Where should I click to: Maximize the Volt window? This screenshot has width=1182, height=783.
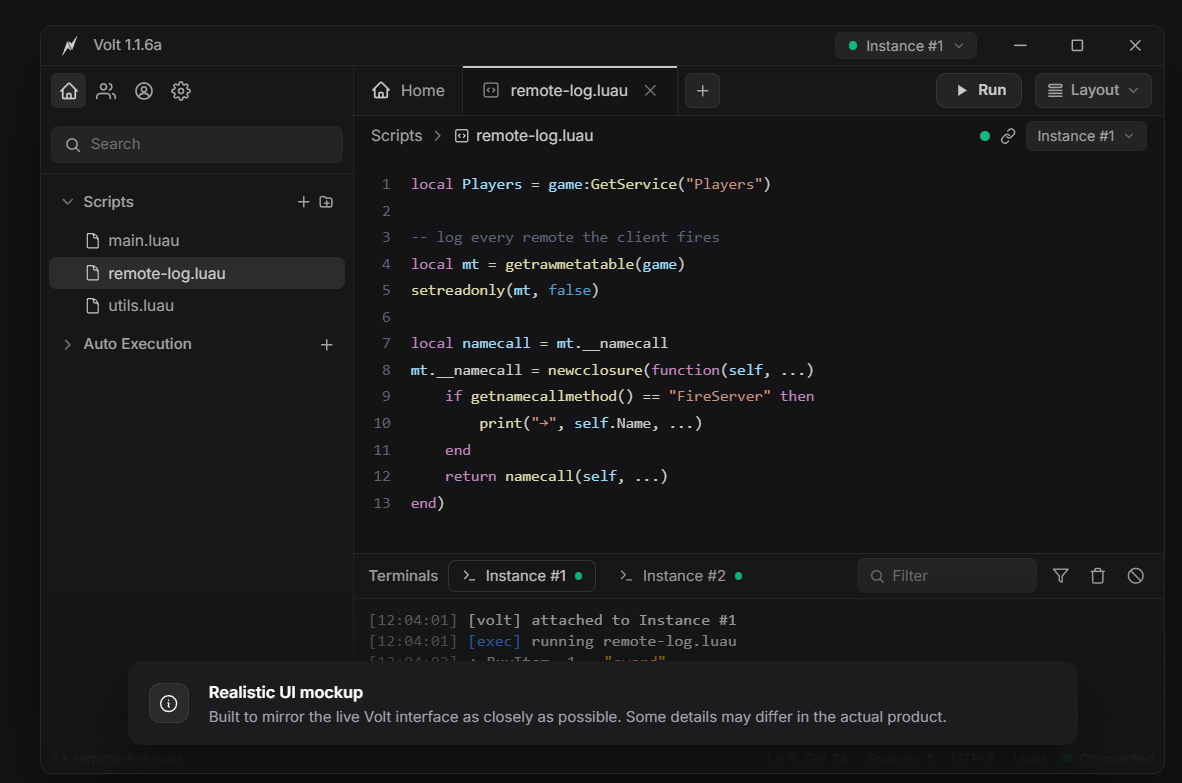1077,46
